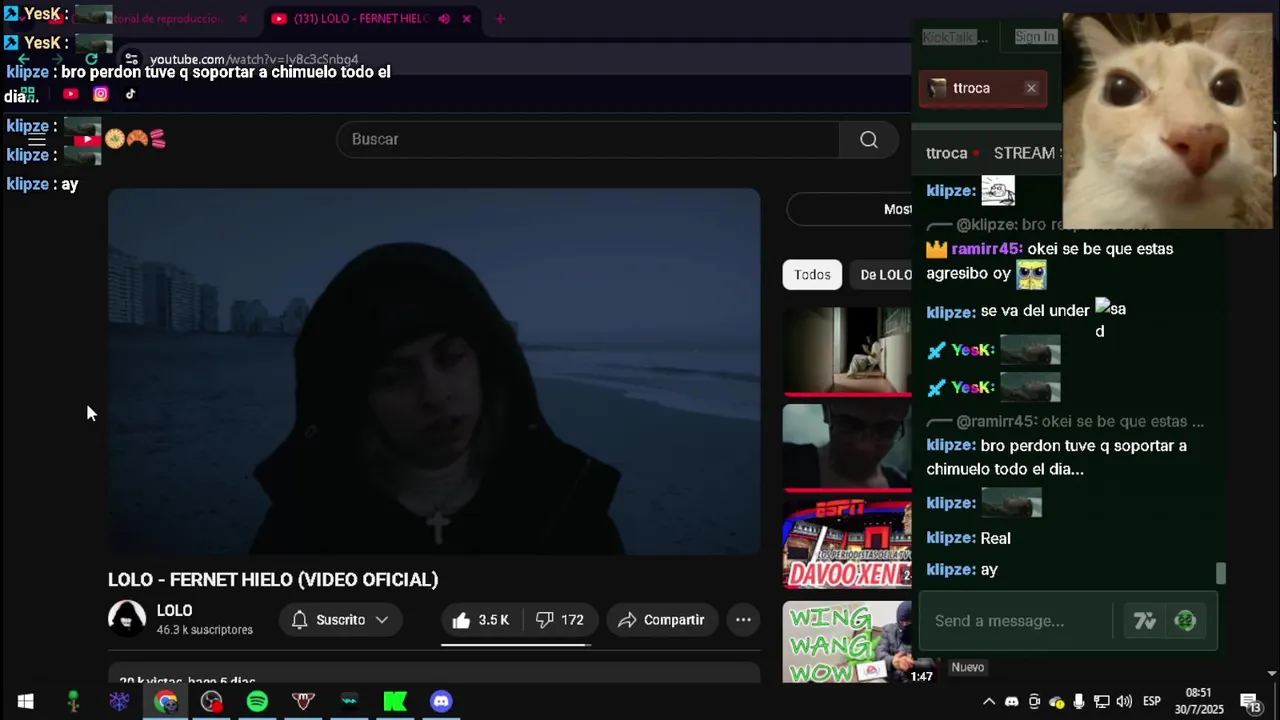1280x720 pixels.
Task: Click the LOLO channel avatar
Action: pos(127,620)
